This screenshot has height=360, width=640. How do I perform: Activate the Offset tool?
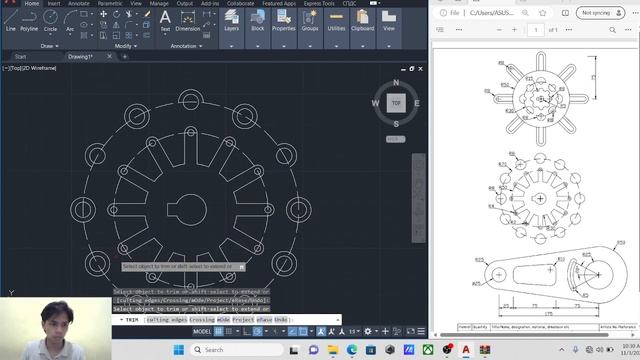pyautogui.click(x=147, y=36)
